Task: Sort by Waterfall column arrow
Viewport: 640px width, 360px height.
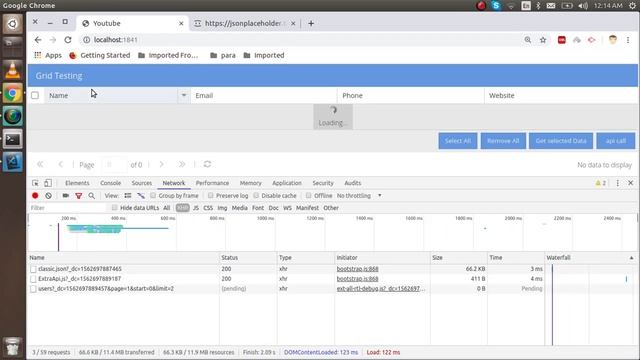Action: click(631, 258)
